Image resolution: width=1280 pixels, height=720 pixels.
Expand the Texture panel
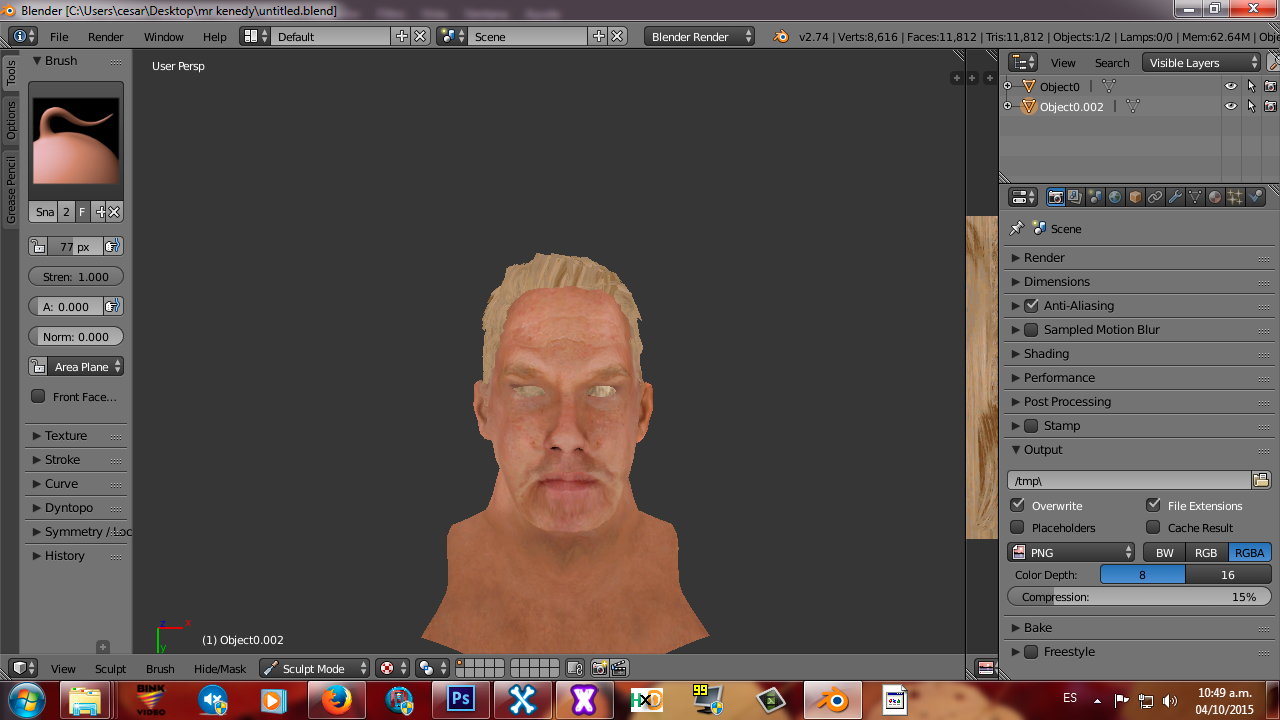66,436
